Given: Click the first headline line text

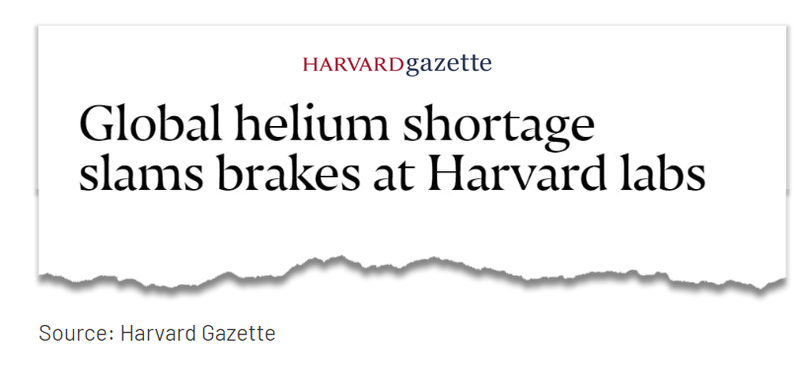Looking at the screenshot, I should click(337, 126).
